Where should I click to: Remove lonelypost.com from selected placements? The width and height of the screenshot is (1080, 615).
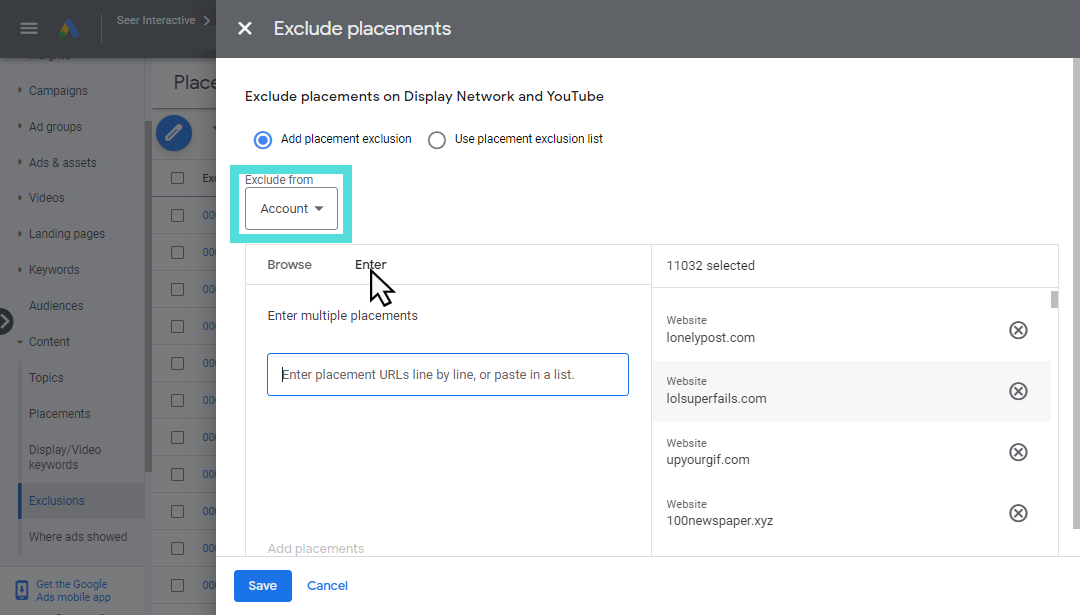coord(1018,329)
